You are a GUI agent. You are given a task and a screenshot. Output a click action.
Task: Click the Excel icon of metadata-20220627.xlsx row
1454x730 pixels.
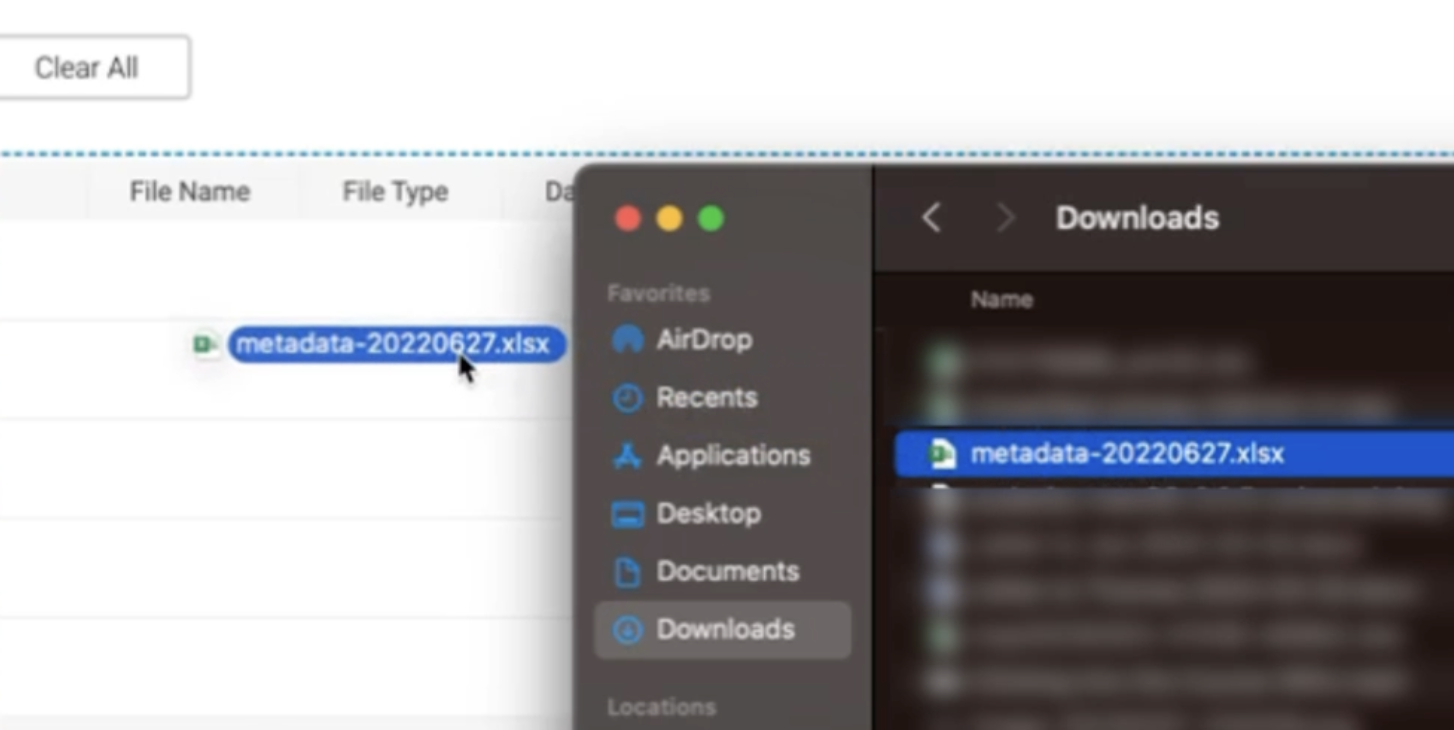pyautogui.click(x=942, y=453)
